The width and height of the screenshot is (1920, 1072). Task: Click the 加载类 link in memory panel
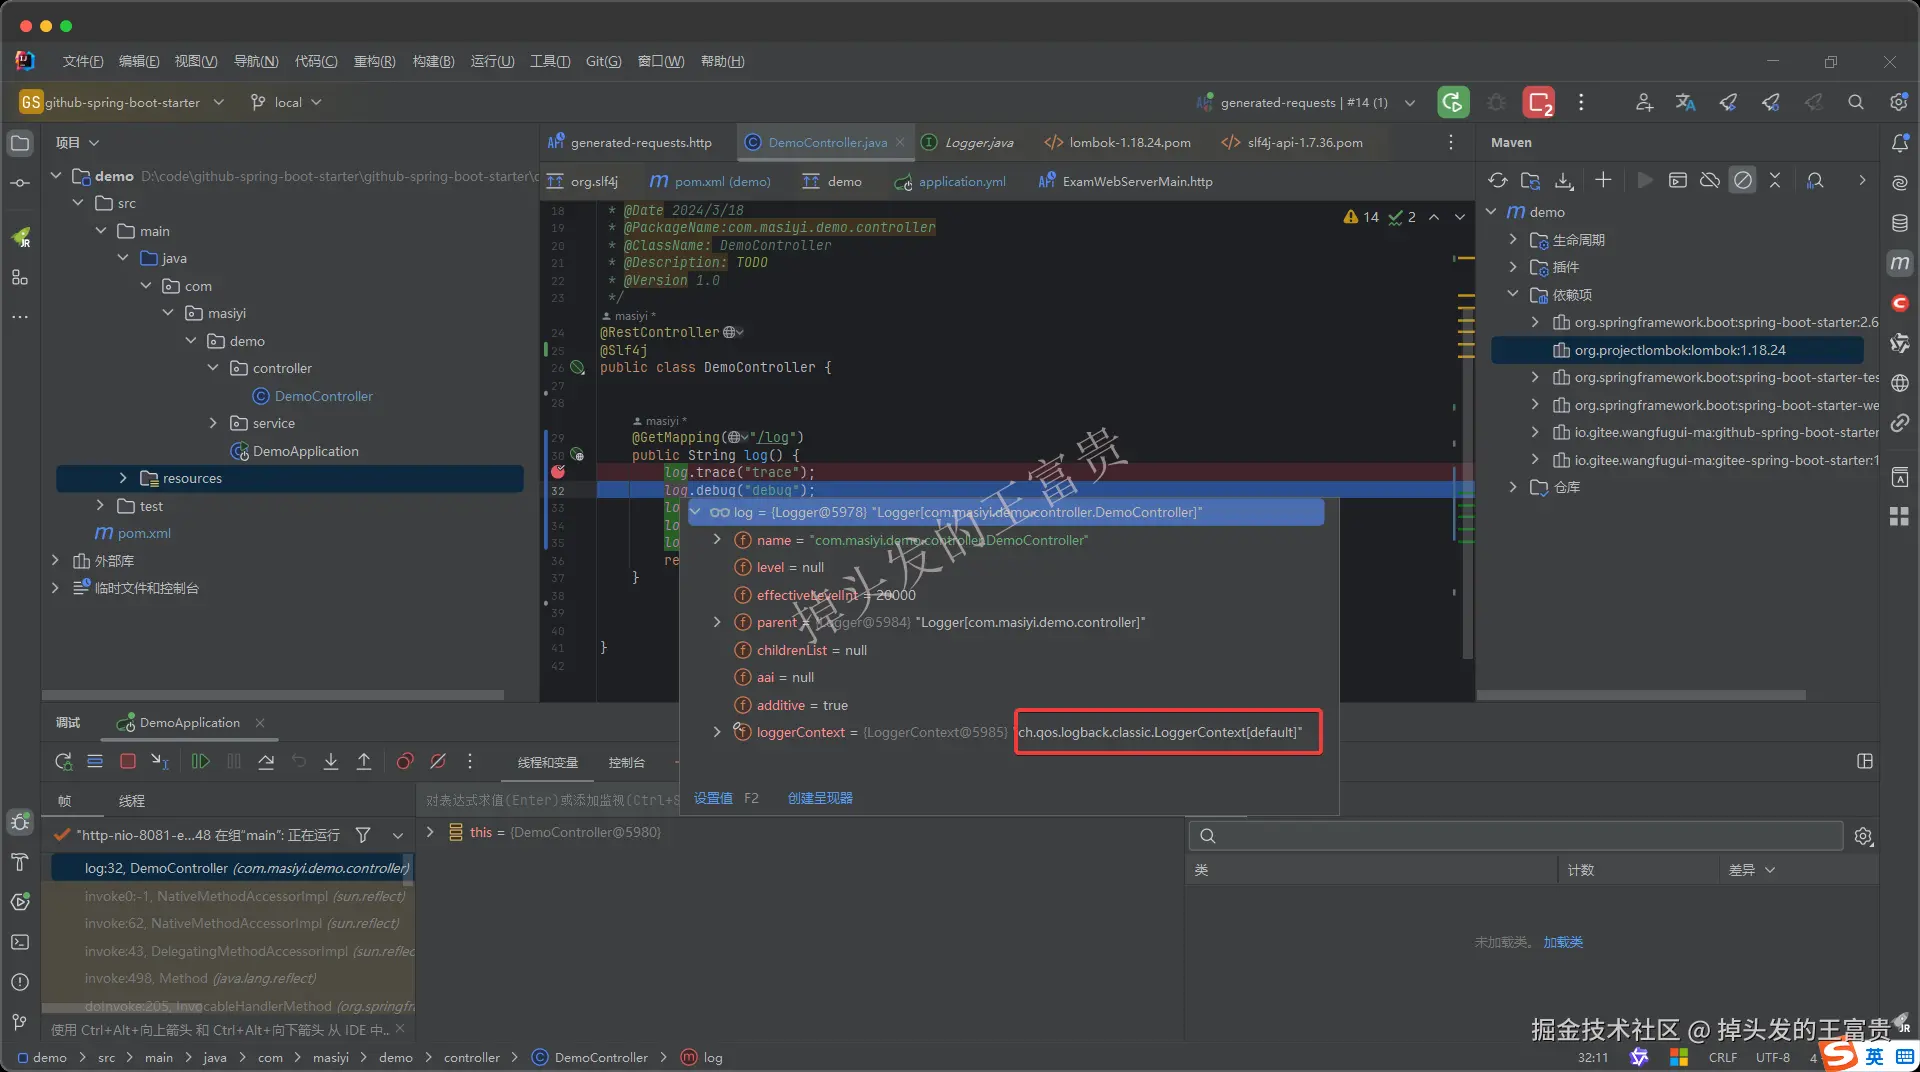1563,942
